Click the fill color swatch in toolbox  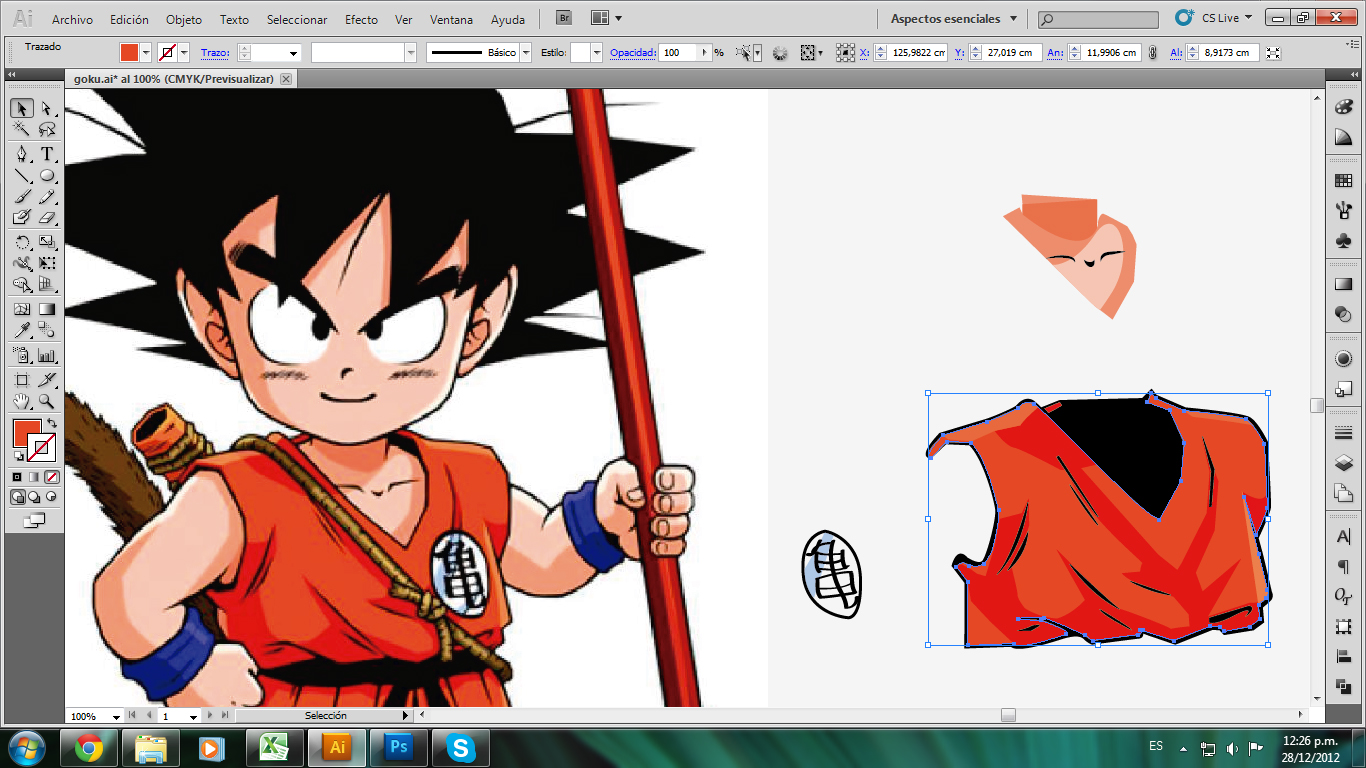(26, 433)
